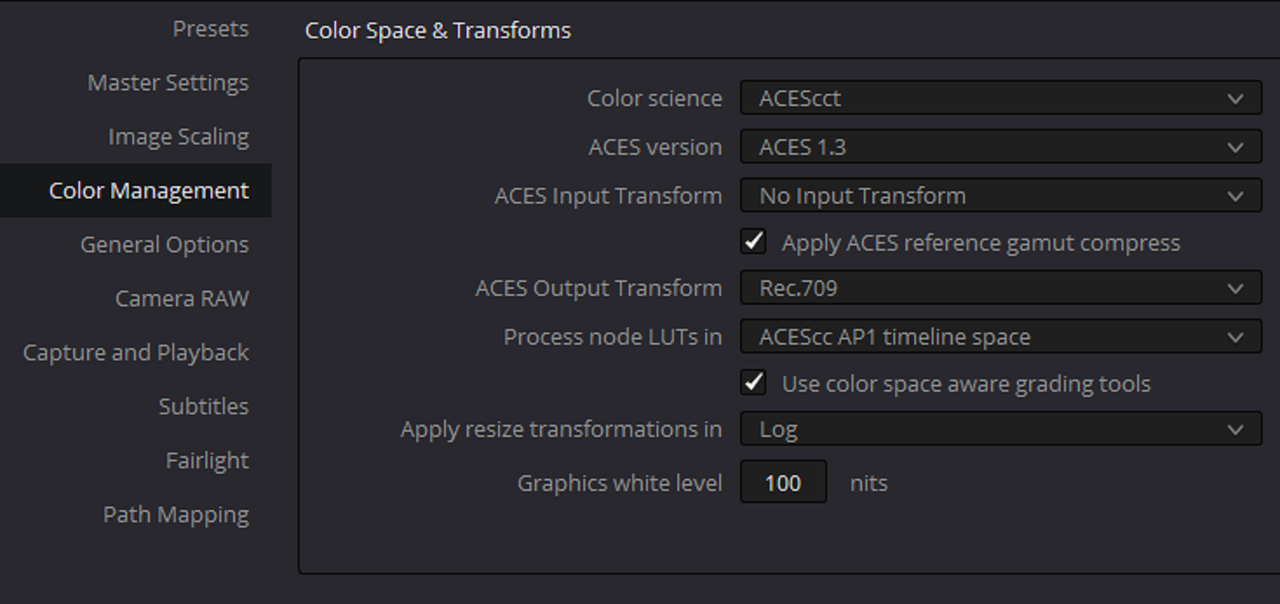Click the nits unit text
The height and width of the screenshot is (604, 1280).
coord(868,483)
